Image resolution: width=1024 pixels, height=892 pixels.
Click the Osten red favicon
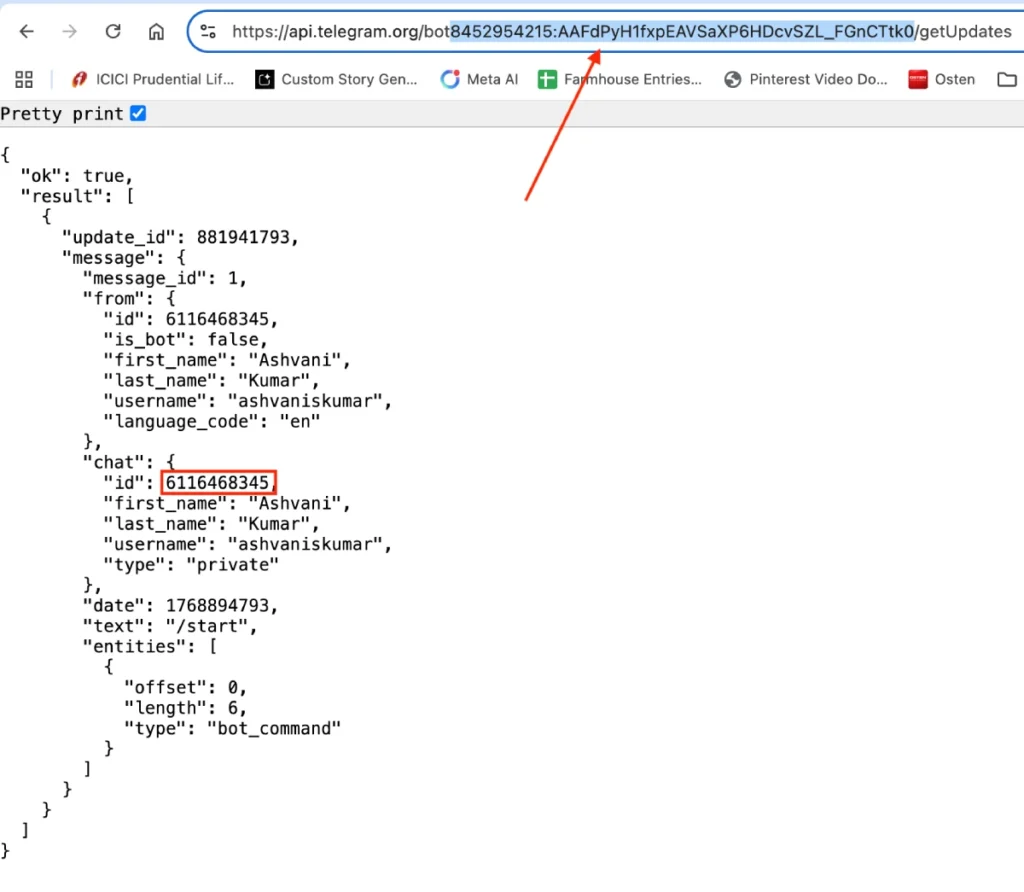tap(918, 80)
